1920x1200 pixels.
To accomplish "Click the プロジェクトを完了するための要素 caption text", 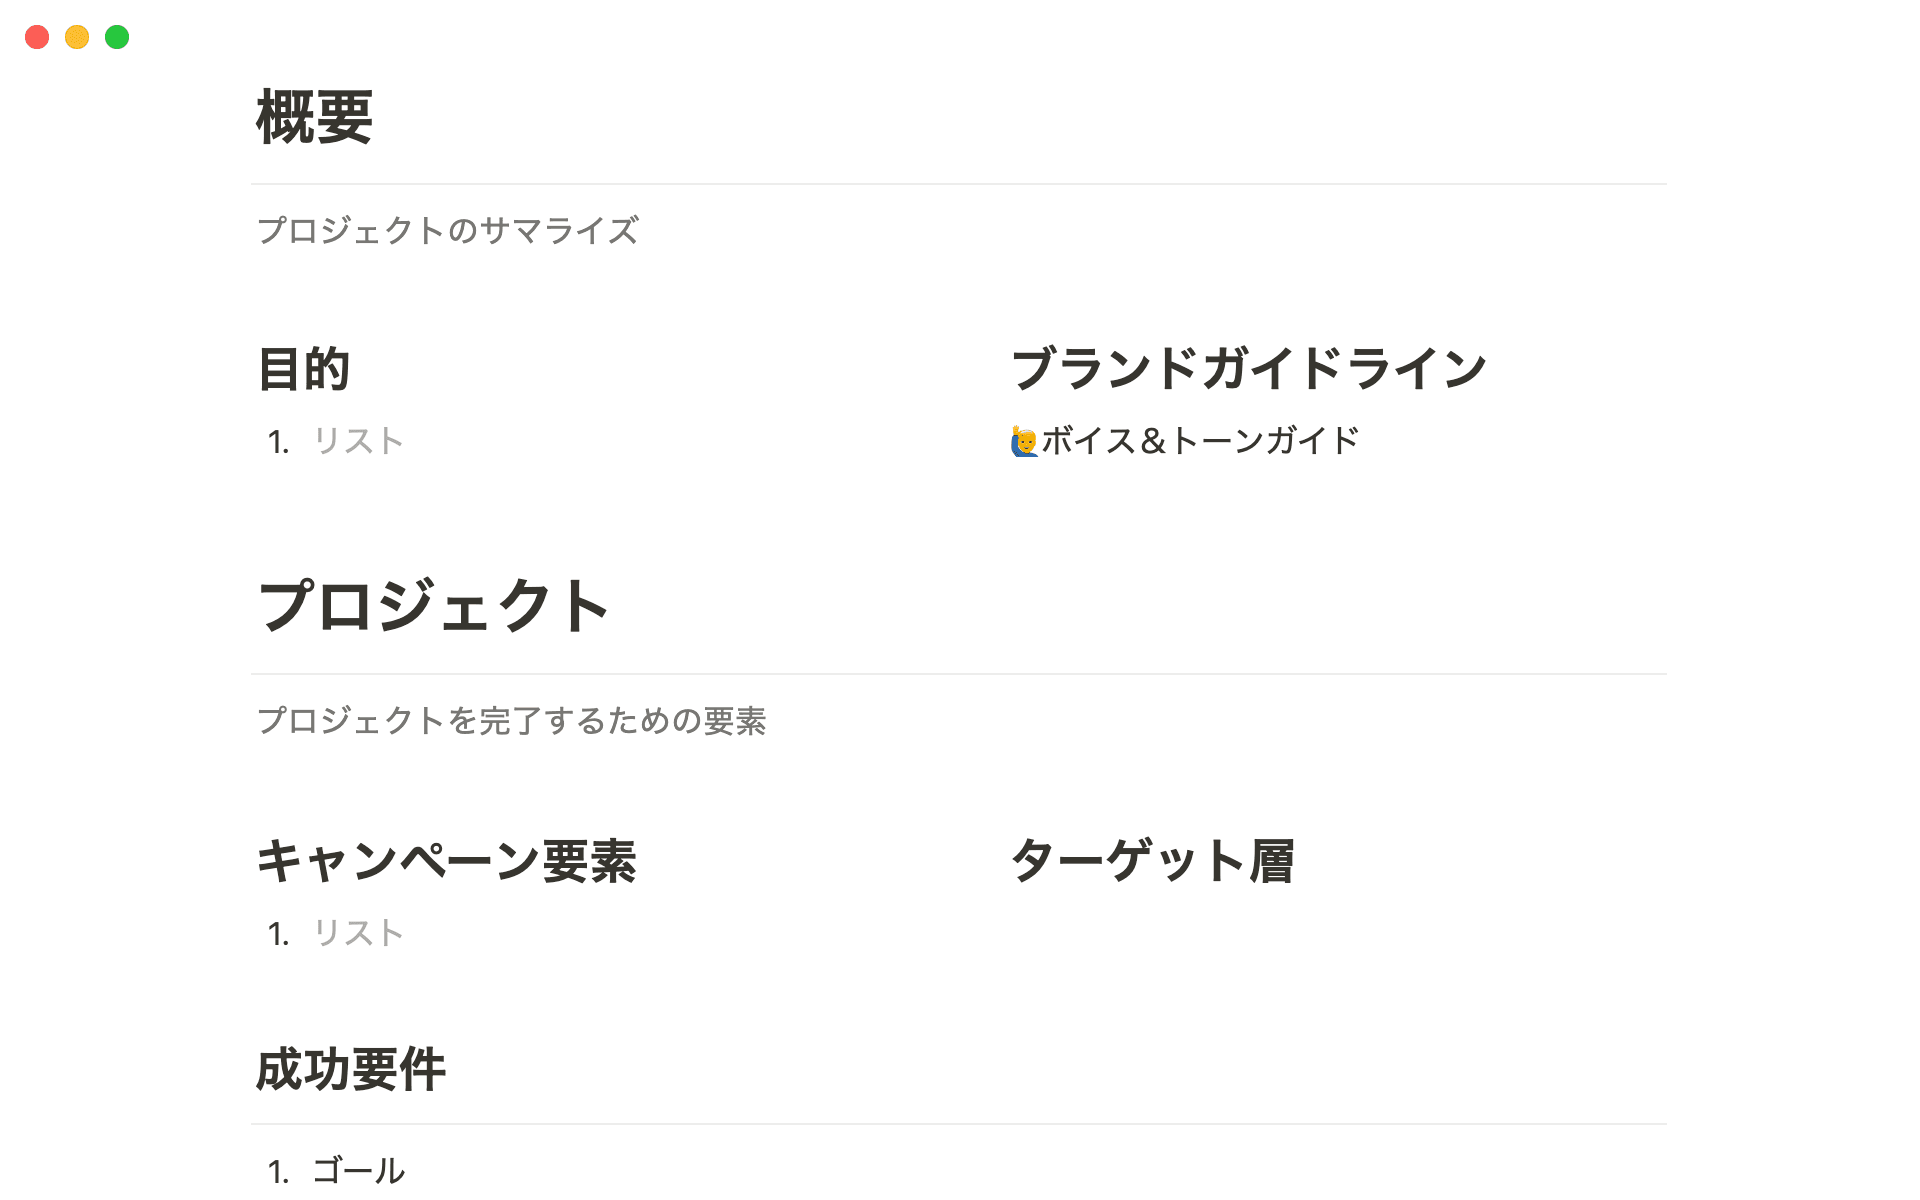I will [x=513, y=722].
